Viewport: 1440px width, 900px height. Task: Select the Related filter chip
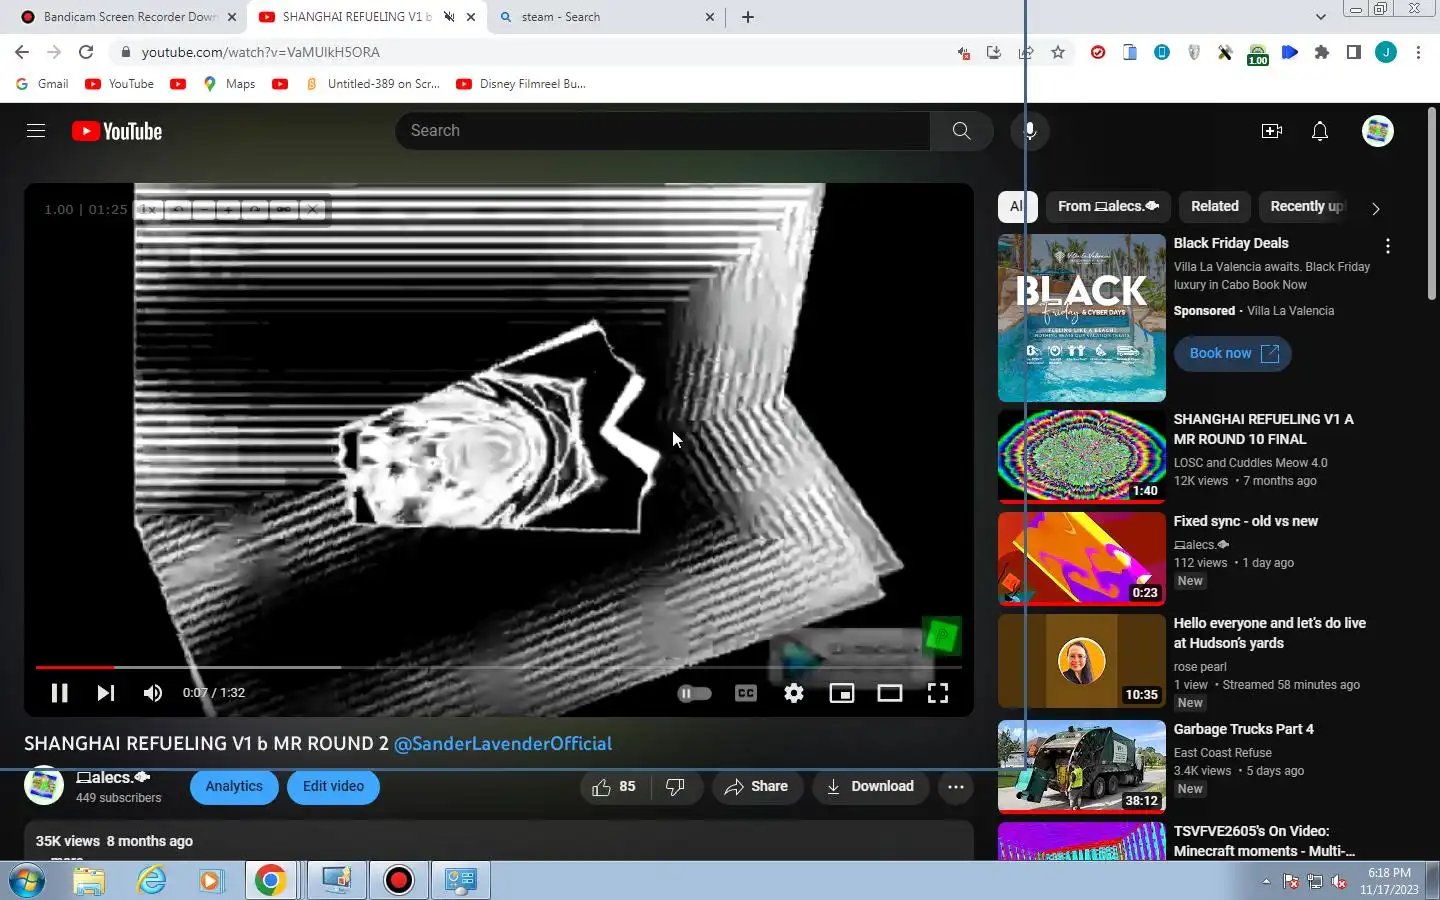coord(1214,207)
